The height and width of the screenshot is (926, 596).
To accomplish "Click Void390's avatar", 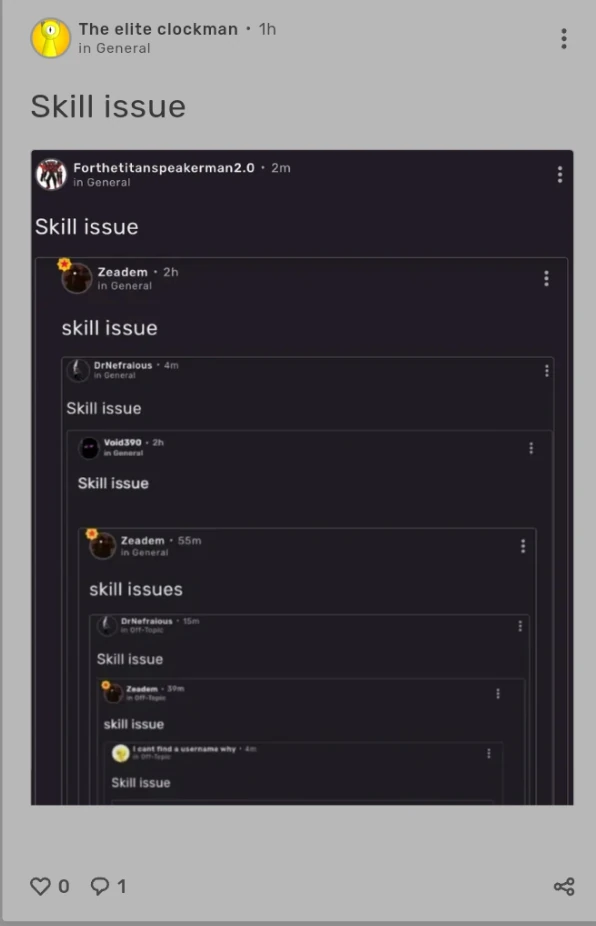I will [x=90, y=448].
